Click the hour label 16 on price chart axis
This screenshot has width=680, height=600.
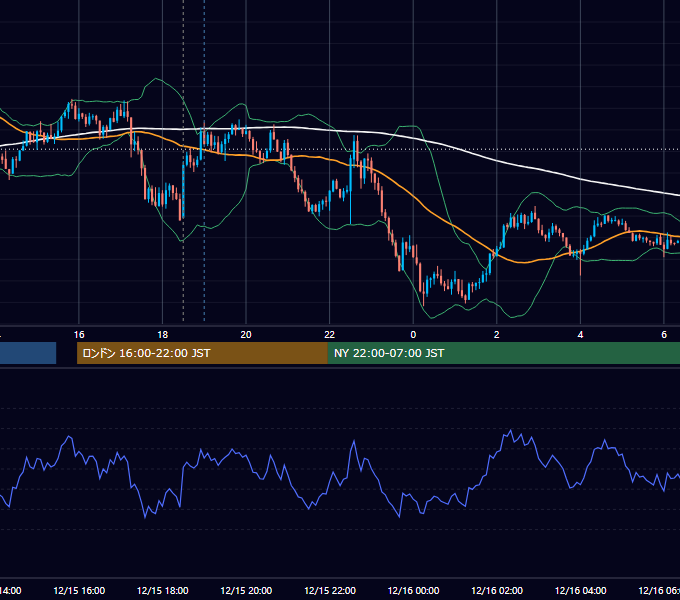coord(79,335)
